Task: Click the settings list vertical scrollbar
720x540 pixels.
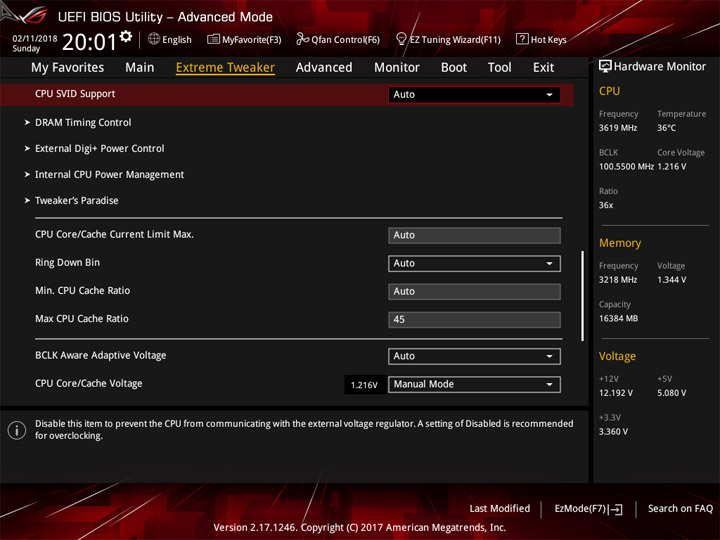Action: click(583, 296)
